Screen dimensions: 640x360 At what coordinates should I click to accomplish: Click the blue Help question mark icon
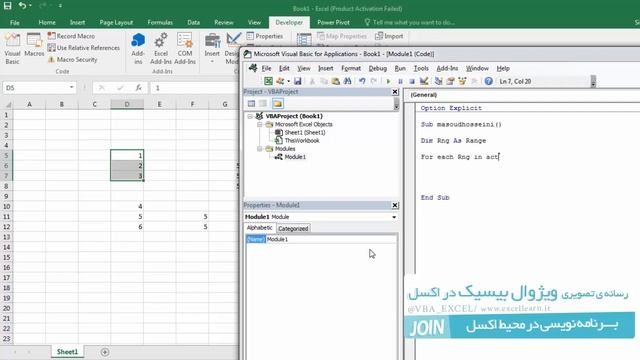489,81
